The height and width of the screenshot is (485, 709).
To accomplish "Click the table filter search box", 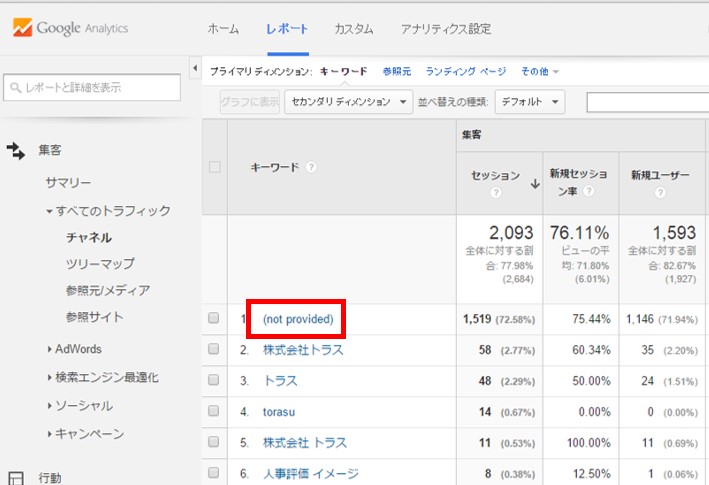I will (648, 102).
